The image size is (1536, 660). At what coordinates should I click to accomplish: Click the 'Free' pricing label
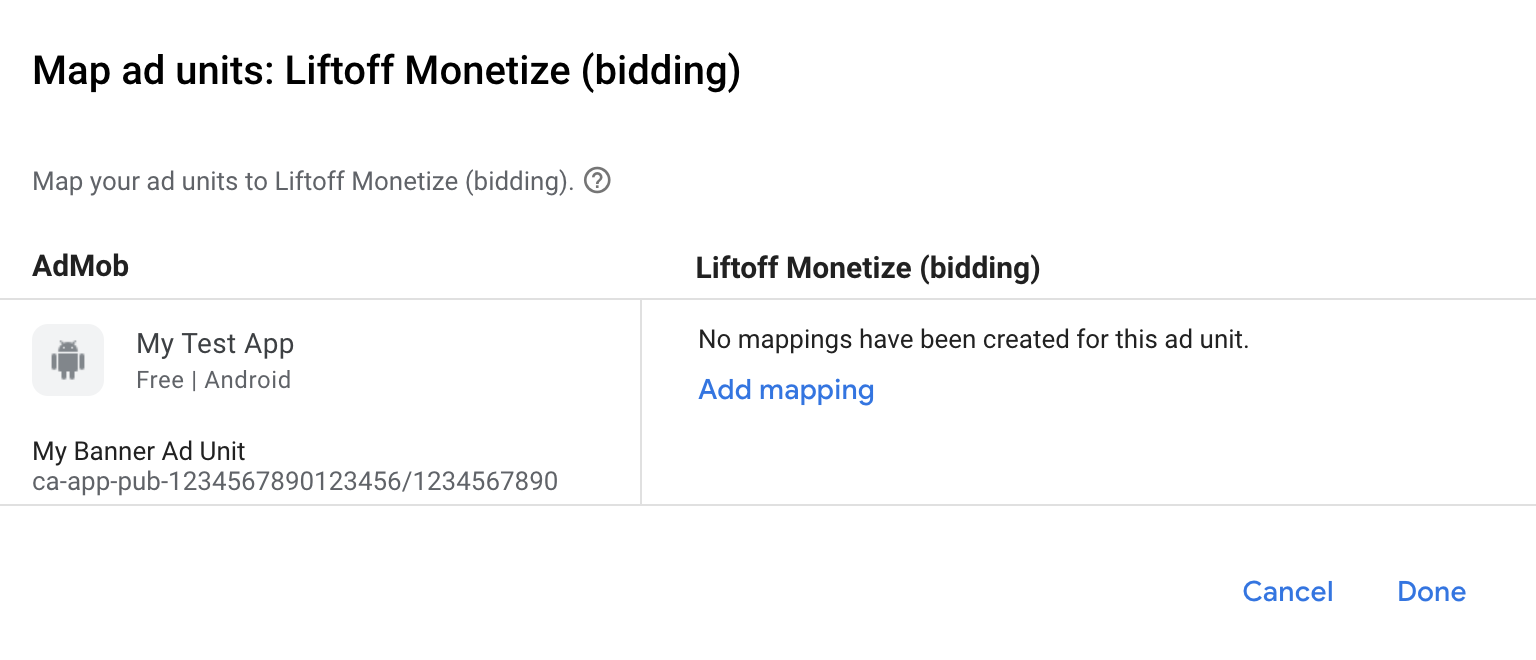(x=160, y=380)
